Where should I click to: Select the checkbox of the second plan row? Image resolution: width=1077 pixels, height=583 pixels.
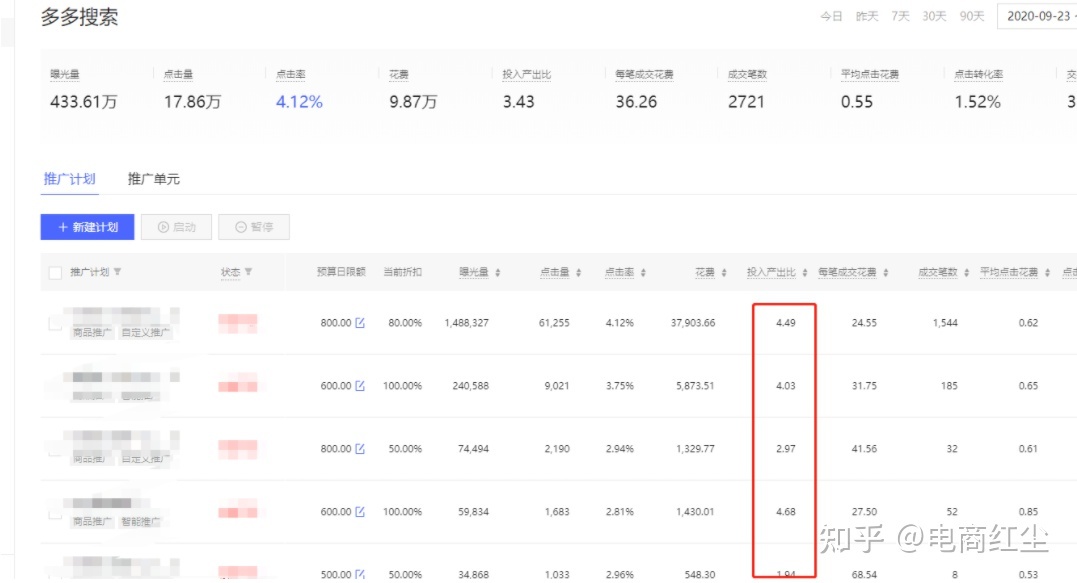coord(55,386)
